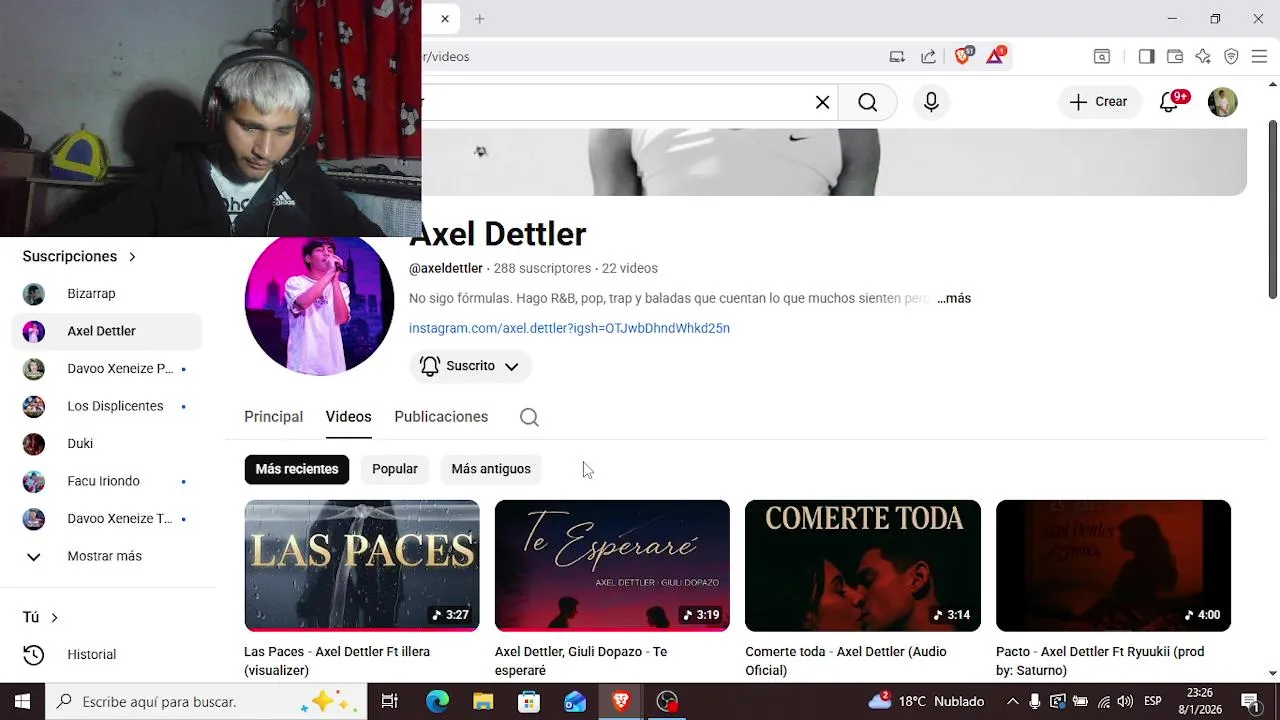Screen dimensions: 1280x720
Task: Click the Windows Start button
Action: tap(23, 702)
